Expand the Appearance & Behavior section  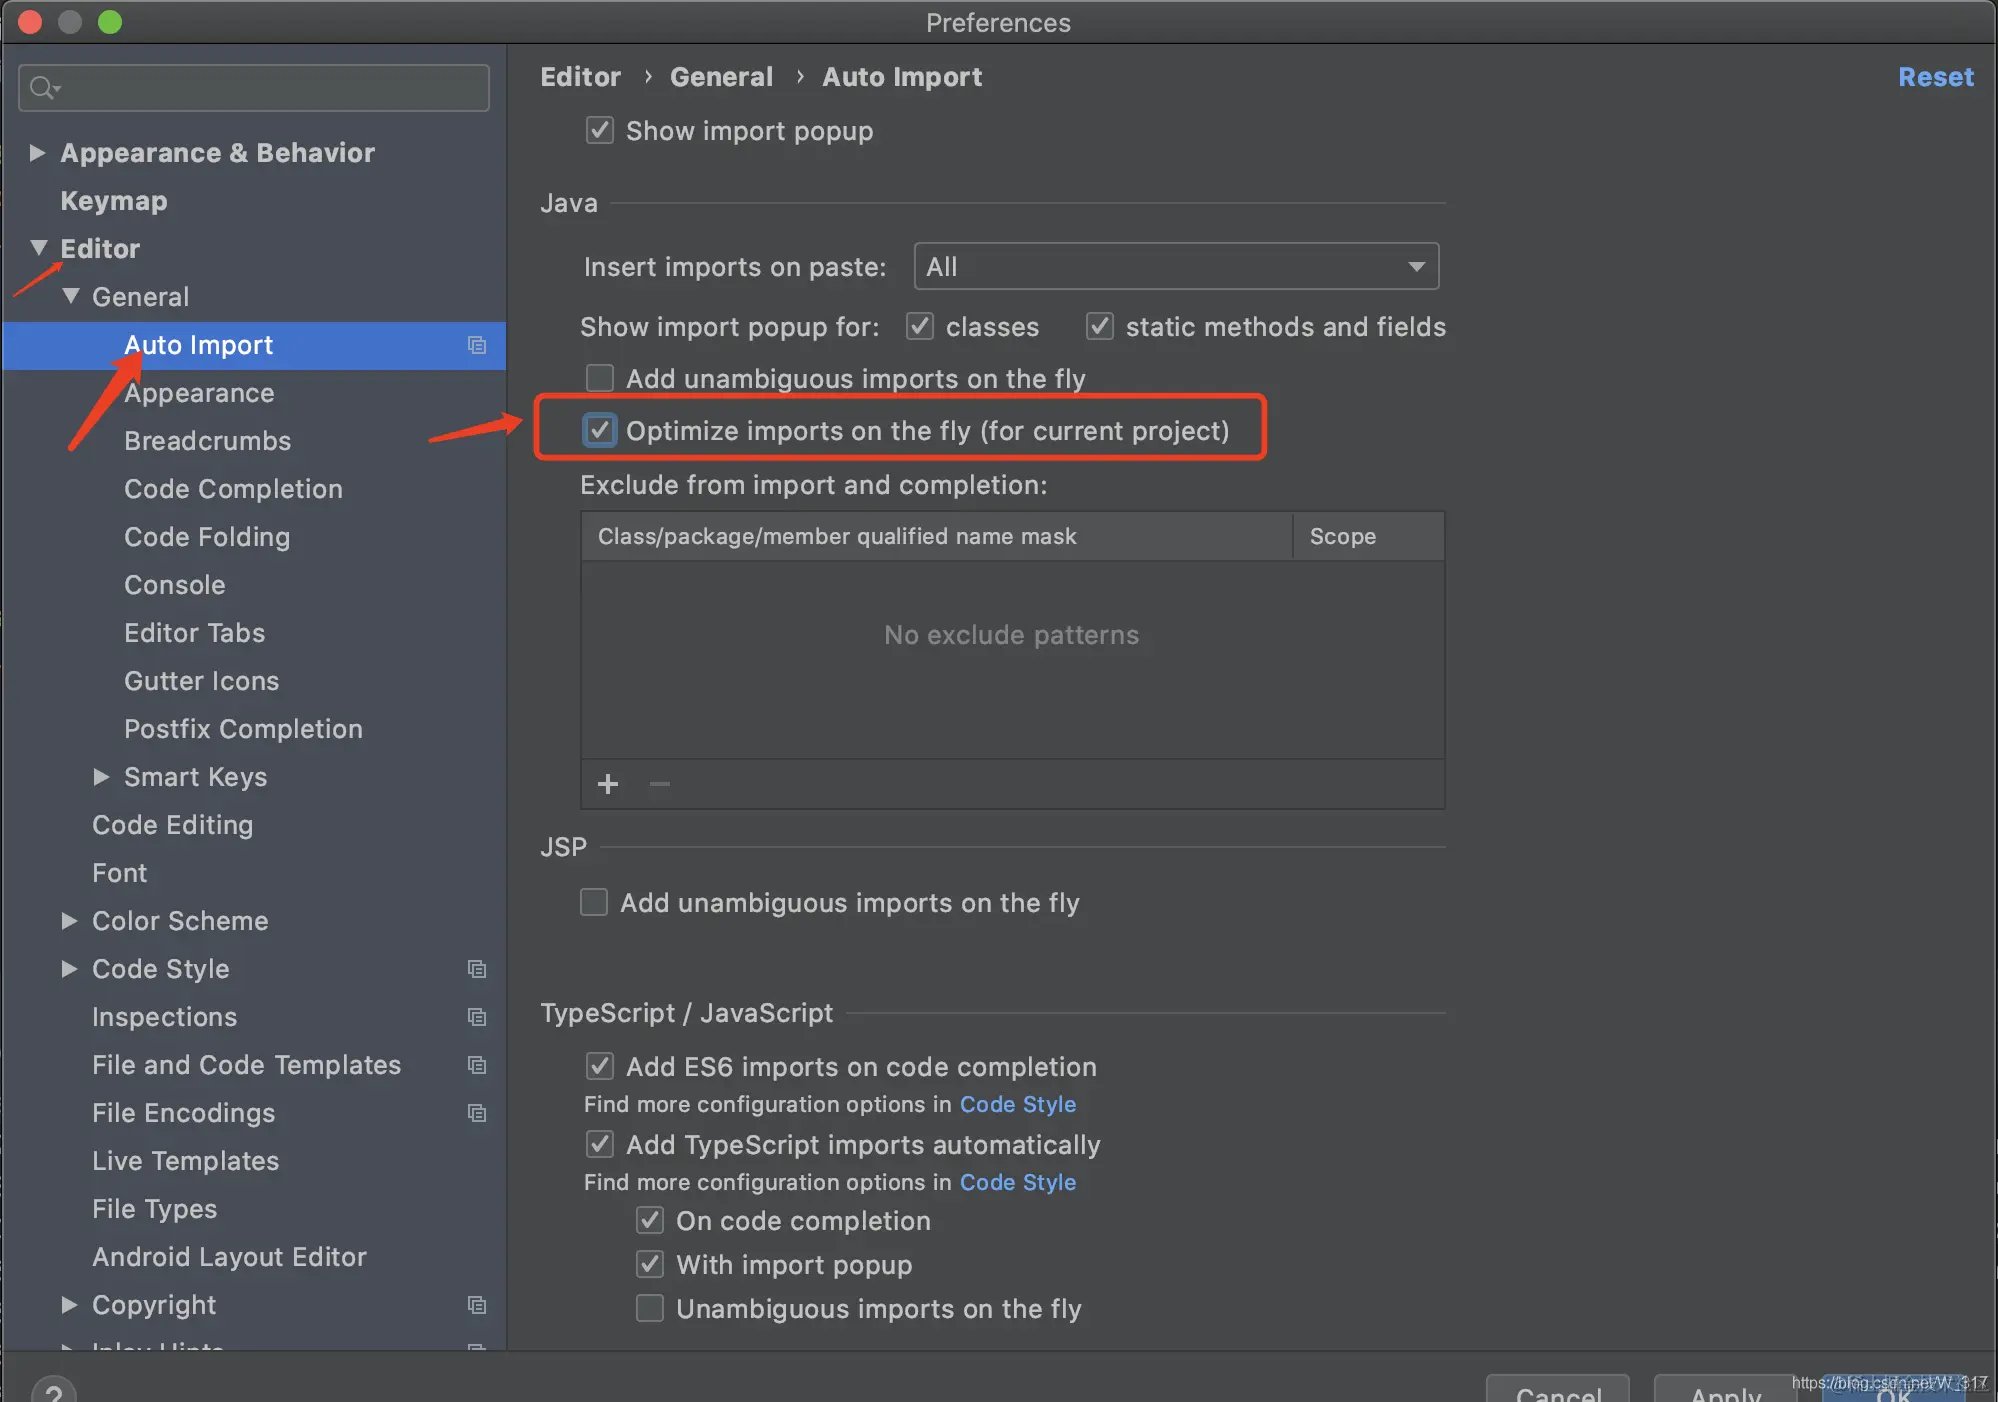(x=38, y=152)
